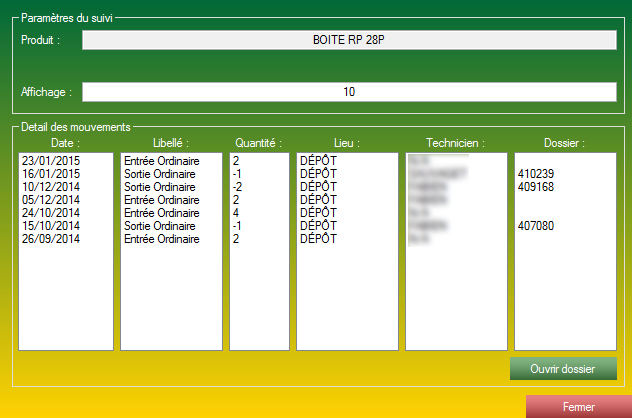
Task: Click the last DÉPÔT entry in Lieu list
Action: (x=319, y=238)
